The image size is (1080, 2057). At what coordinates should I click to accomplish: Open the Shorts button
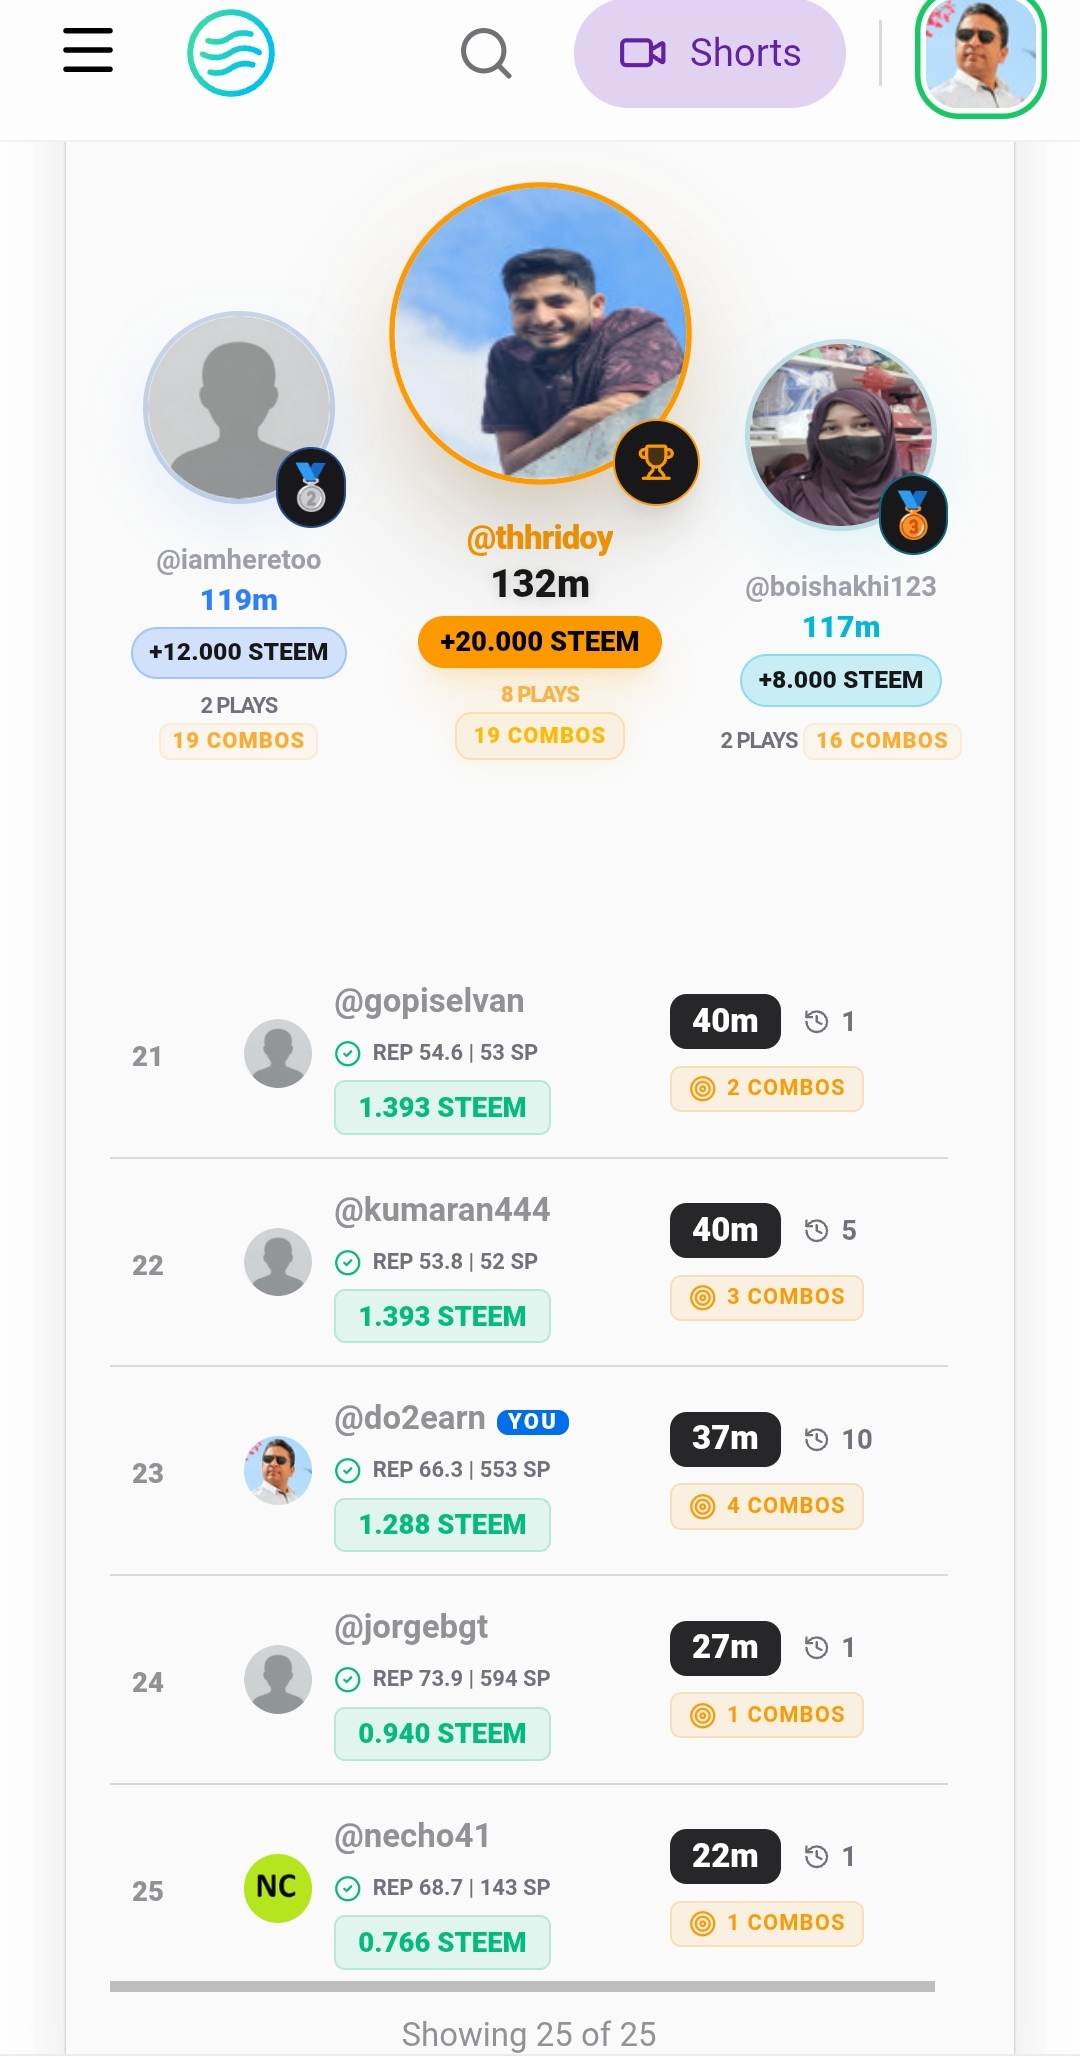pos(710,53)
